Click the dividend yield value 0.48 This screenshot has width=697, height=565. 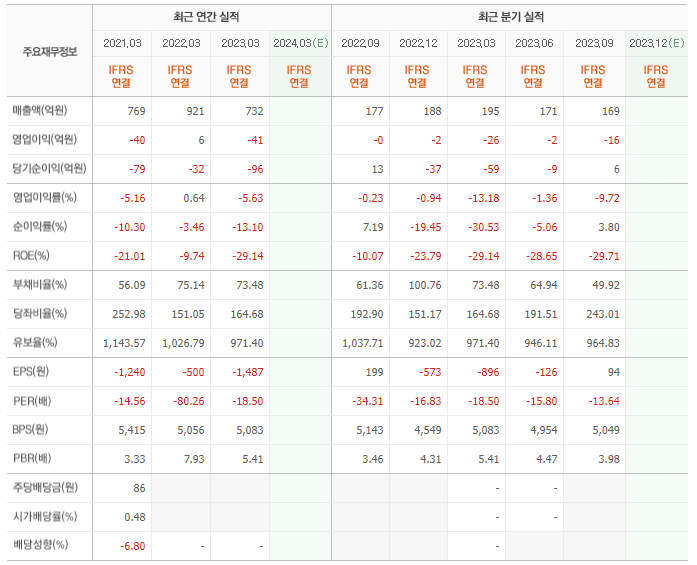135,517
